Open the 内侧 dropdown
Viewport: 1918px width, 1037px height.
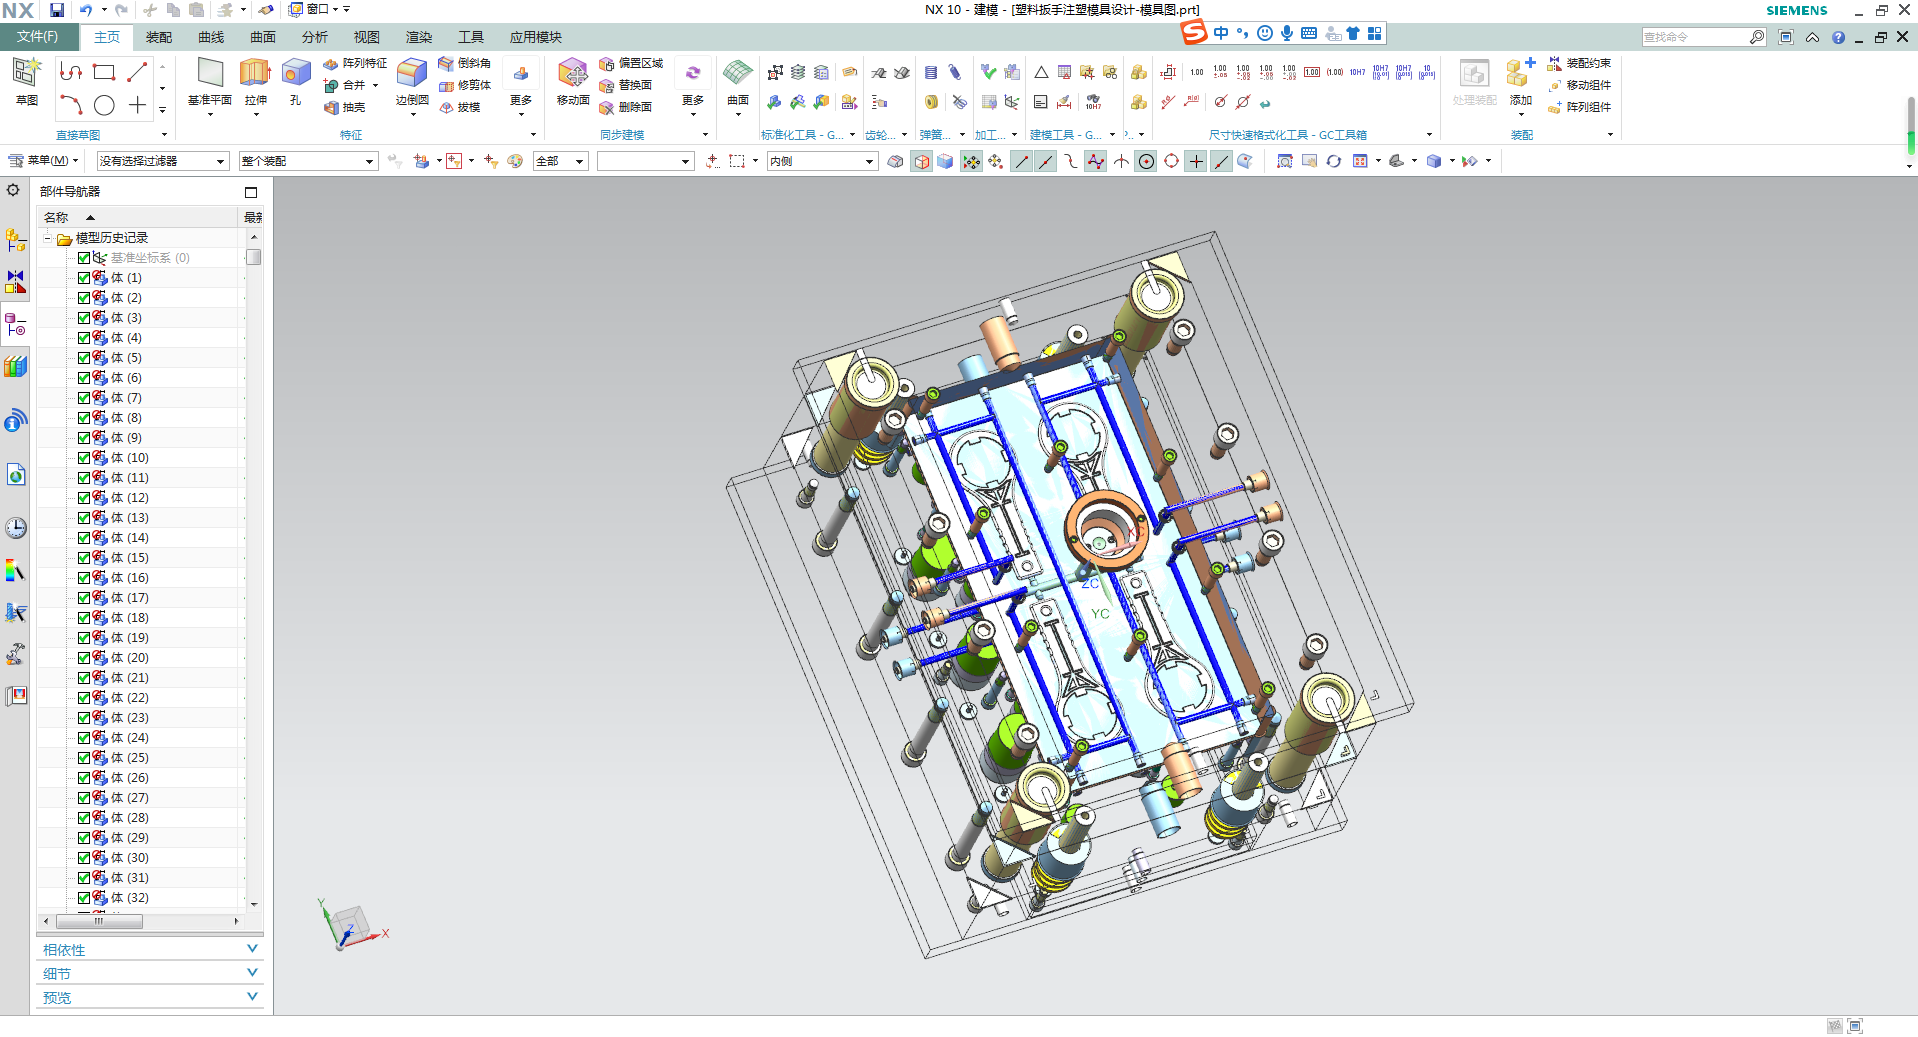[x=822, y=161]
